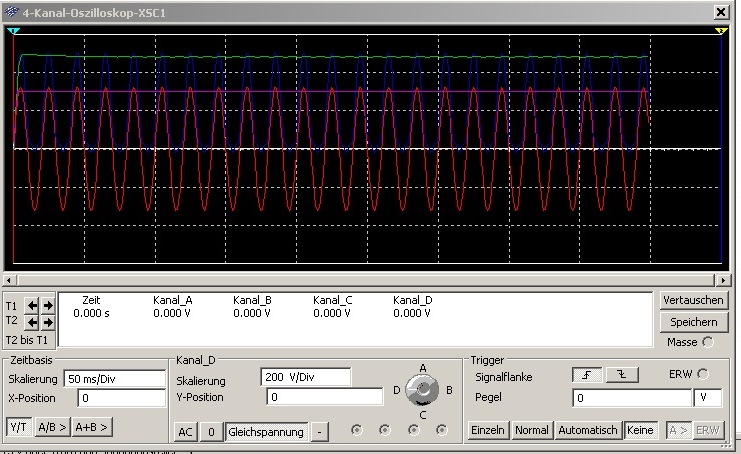Move cursor T2 left with arrow
This screenshot has width=741, height=454.
[32, 322]
